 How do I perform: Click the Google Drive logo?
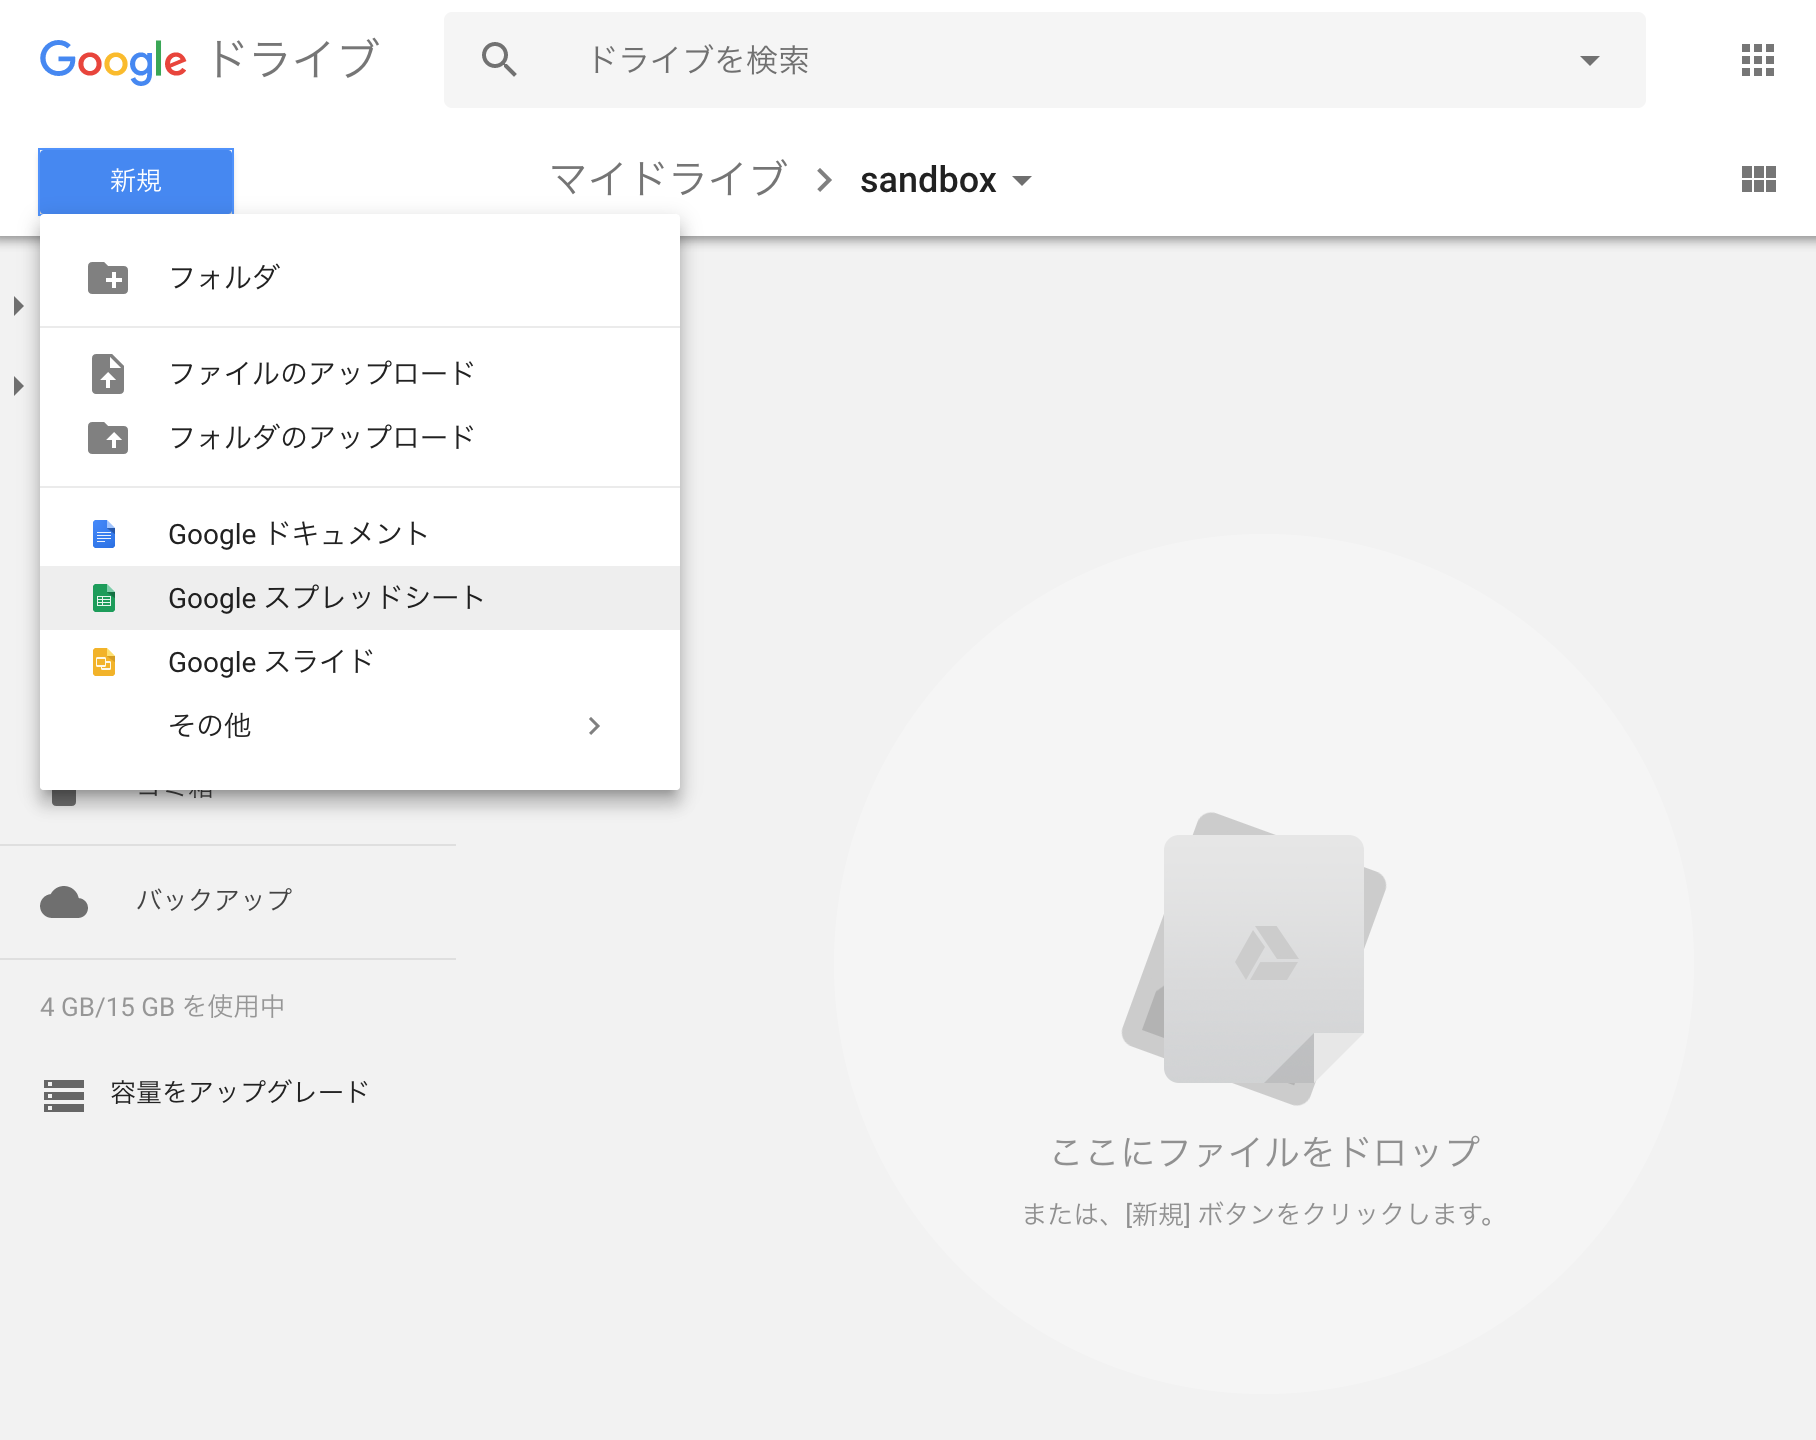pos(209,60)
